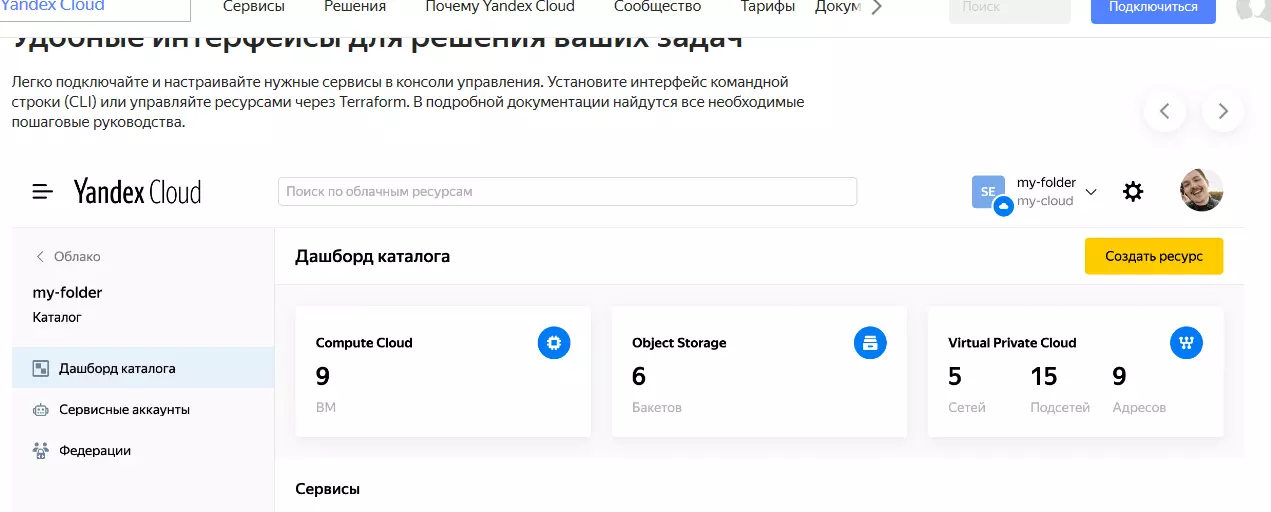Click the Virtual Private Cloud network icon
This screenshot has width=1271, height=512.
click(x=1186, y=343)
